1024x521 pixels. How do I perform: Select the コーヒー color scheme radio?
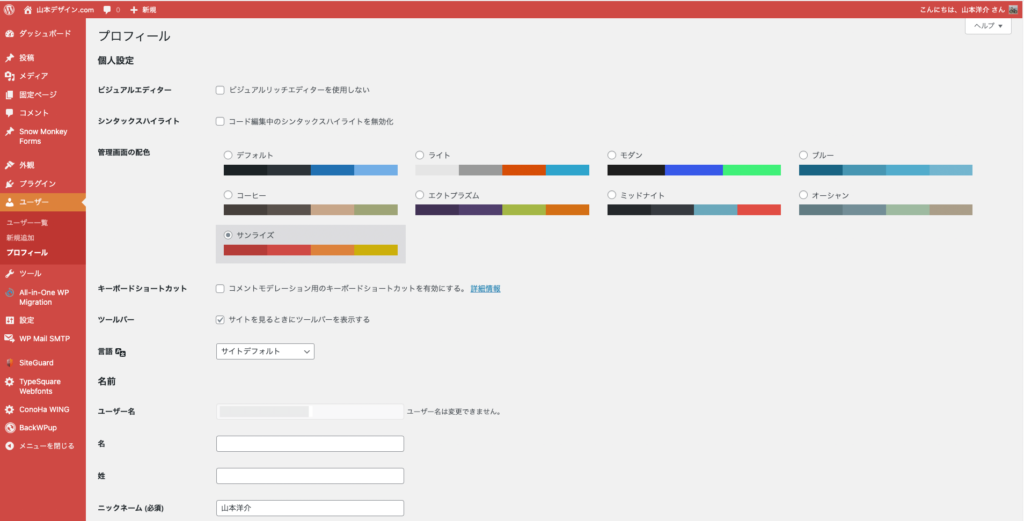point(228,195)
